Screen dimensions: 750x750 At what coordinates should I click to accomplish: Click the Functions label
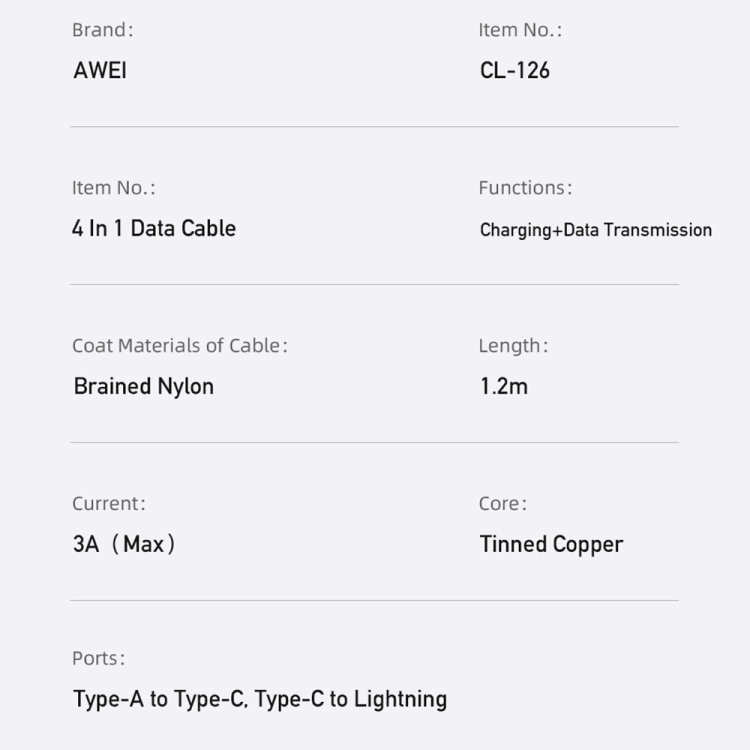(x=525, y=188)
